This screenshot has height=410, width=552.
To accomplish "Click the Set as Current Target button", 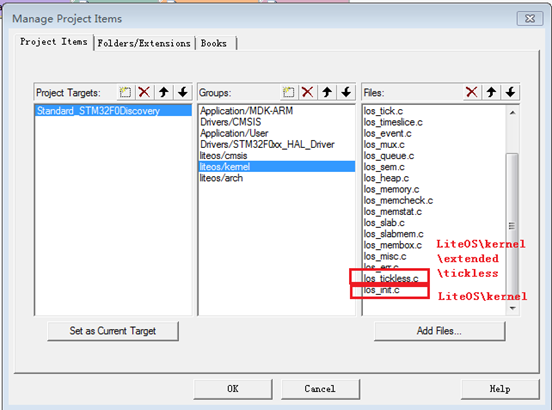I will (x=113, y=331).
